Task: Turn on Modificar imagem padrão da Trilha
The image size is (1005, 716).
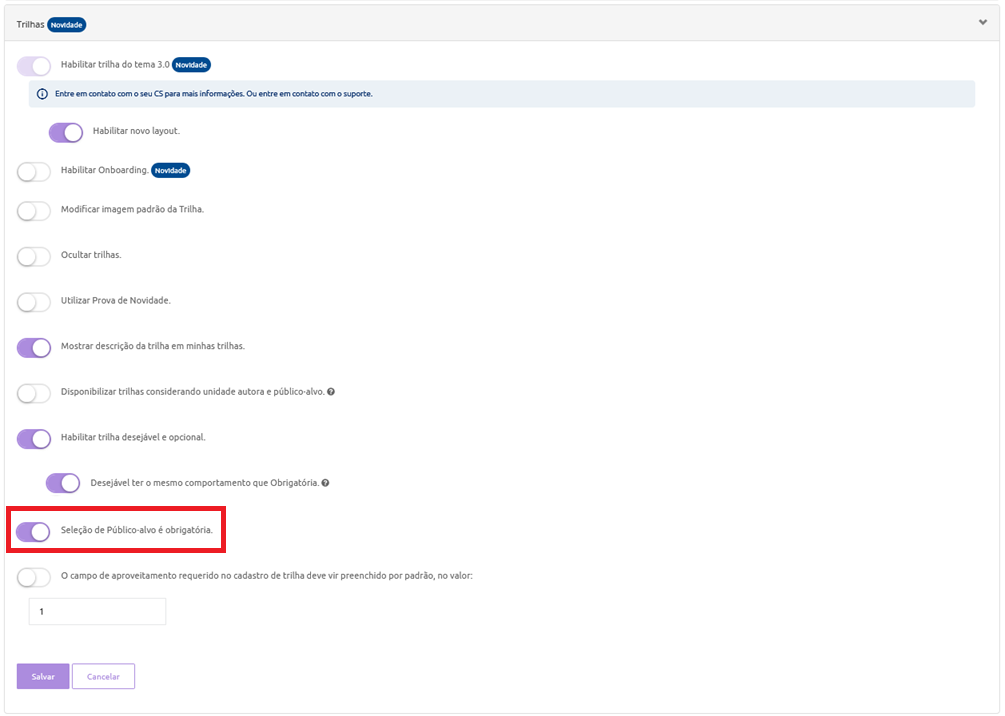Action: coord(34,210)
